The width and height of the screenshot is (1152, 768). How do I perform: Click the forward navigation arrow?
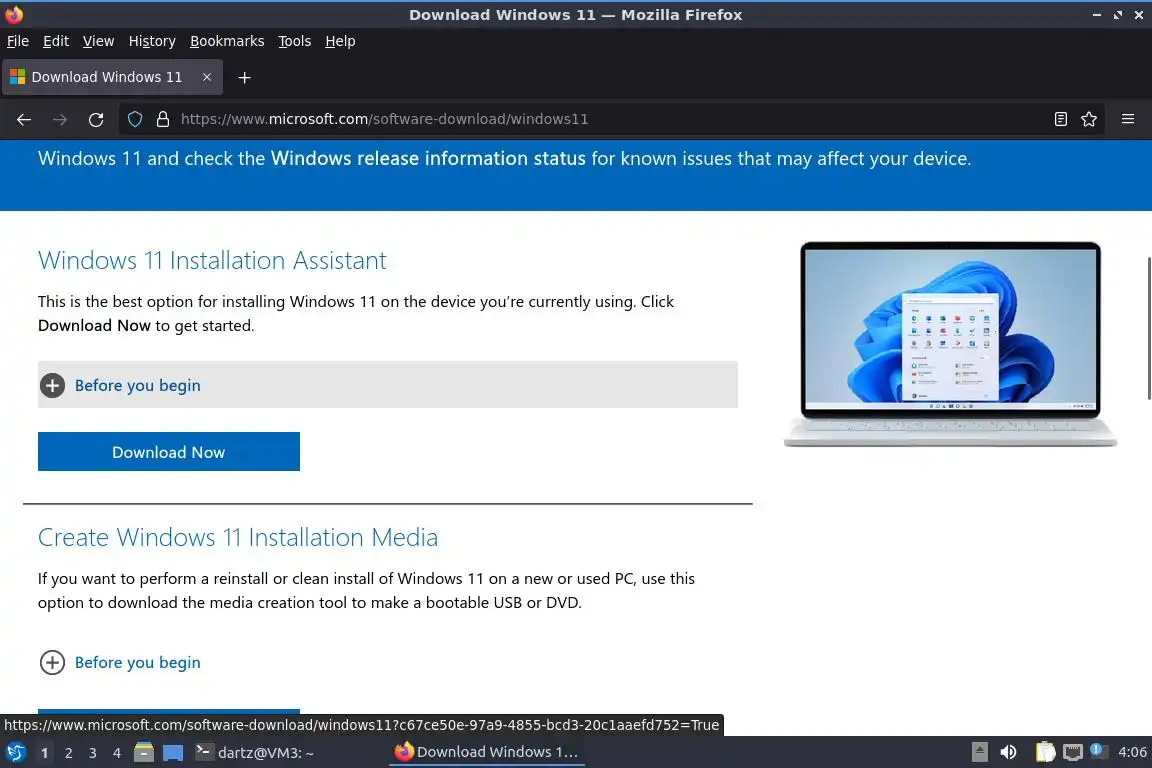60,119
